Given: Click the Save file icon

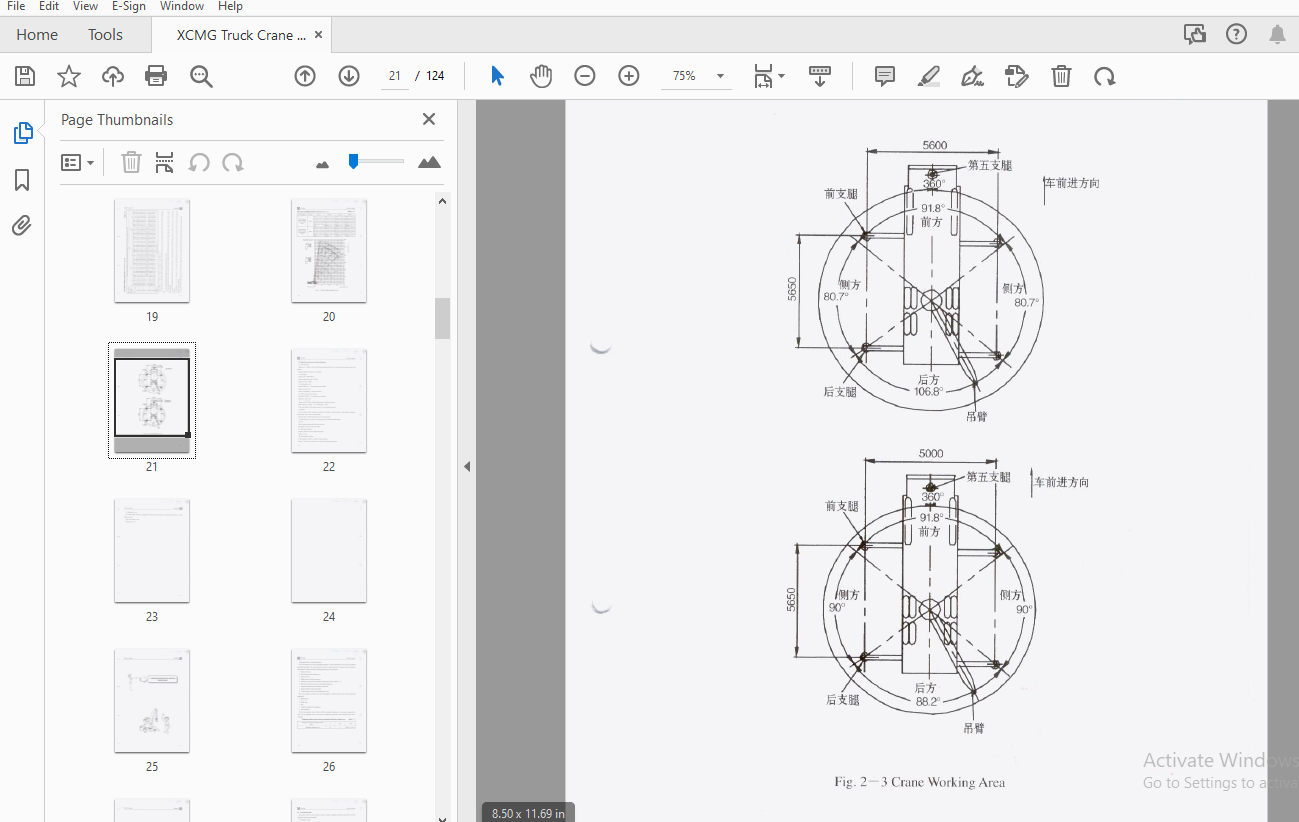Looking at the screenshot, I should click(25, 76).
